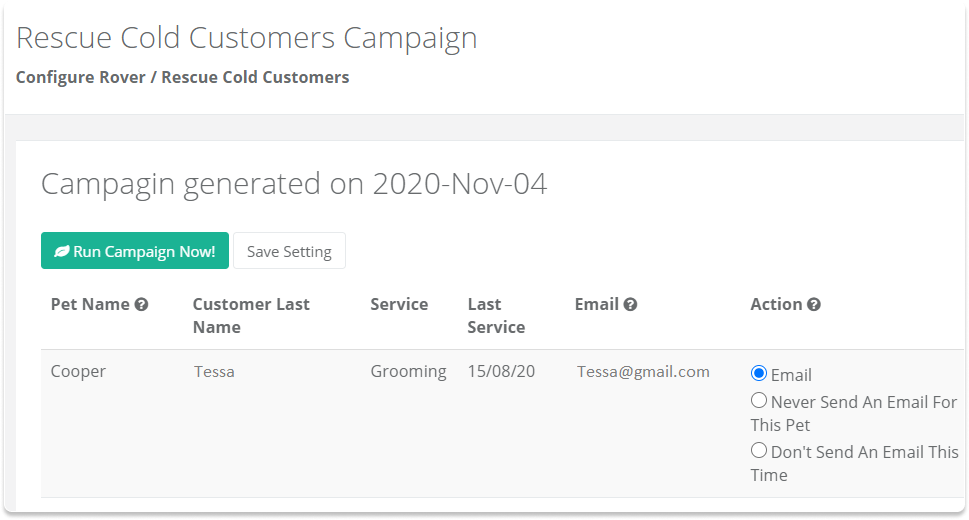This screenshot has height=520, width=969.
Task: Click the Email column help icon
Action: tap(630, 304)
